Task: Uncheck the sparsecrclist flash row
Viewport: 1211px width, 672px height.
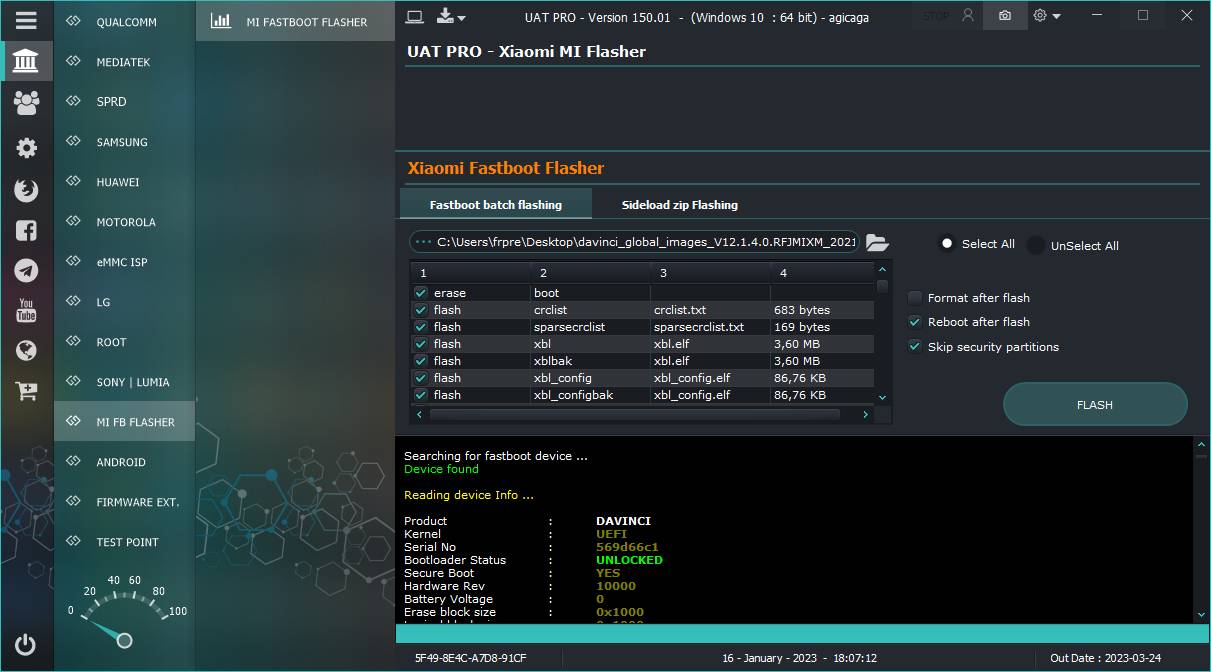Action: [421, 327]
